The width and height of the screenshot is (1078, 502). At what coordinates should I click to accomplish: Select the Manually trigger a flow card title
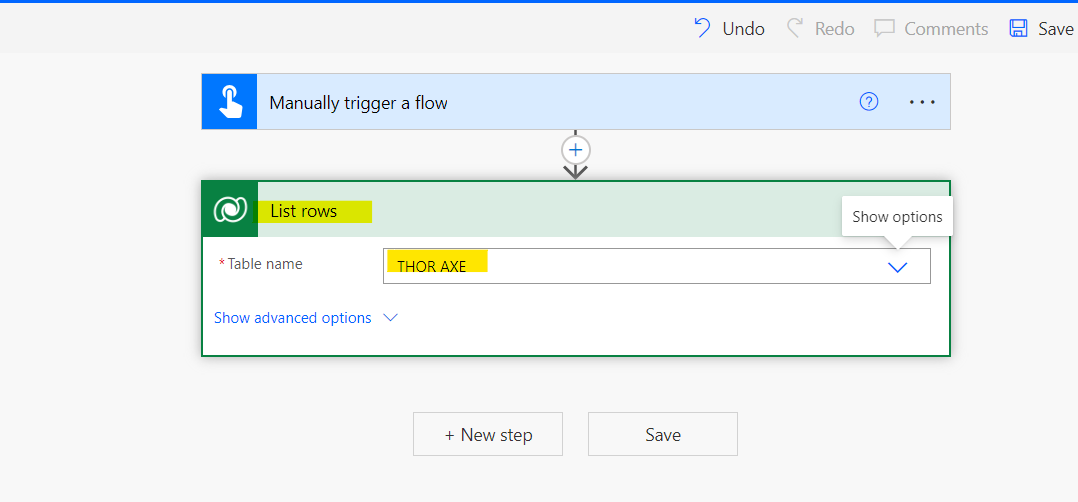(x=358, y=103)
